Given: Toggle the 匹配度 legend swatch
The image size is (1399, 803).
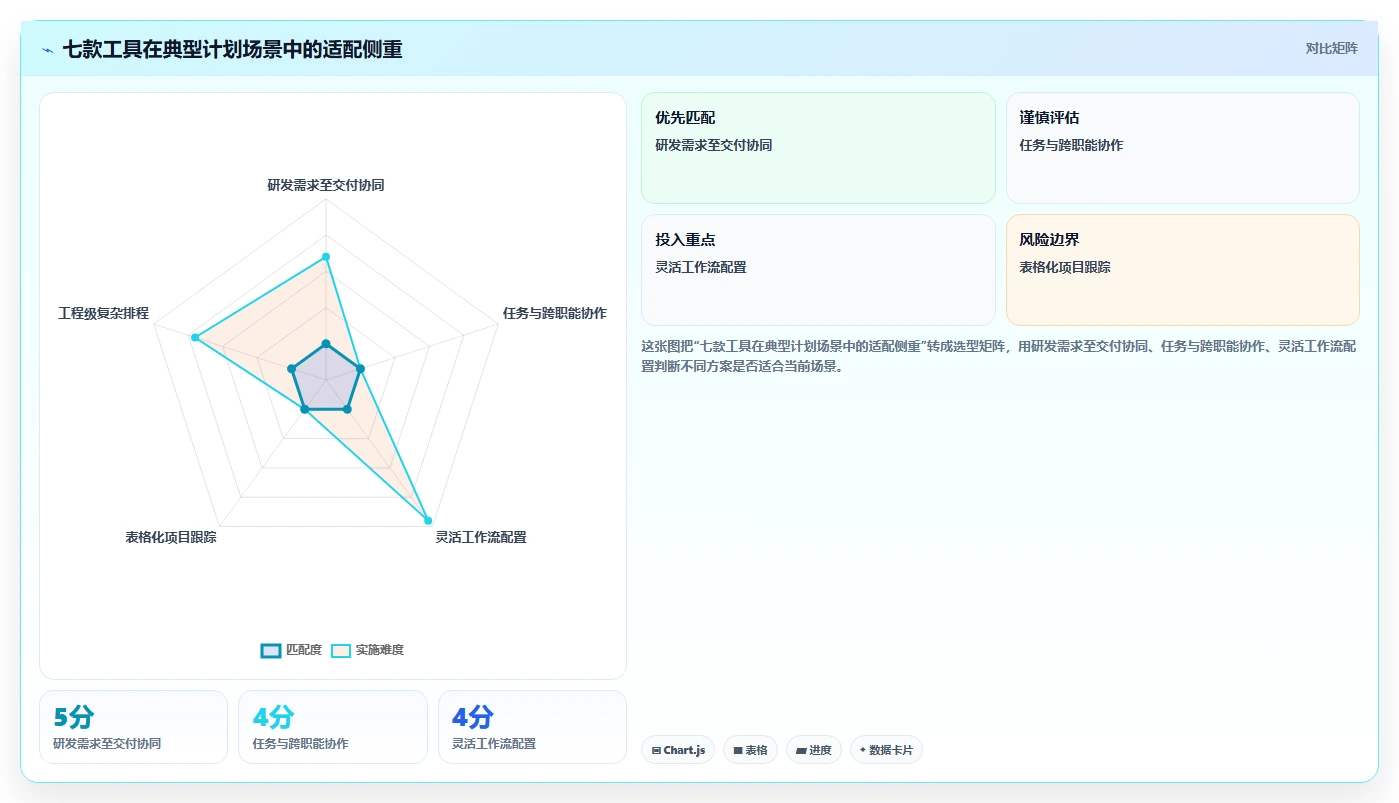Looking at the screenshot, I should pos(271,650).
